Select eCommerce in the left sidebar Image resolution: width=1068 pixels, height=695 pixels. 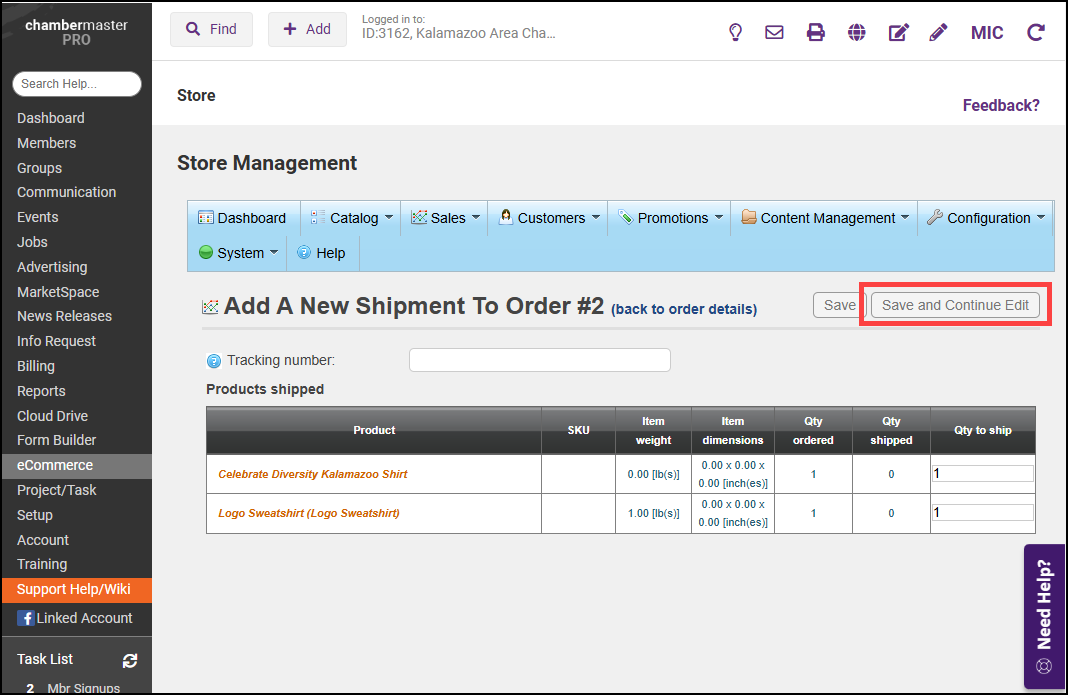55,465
